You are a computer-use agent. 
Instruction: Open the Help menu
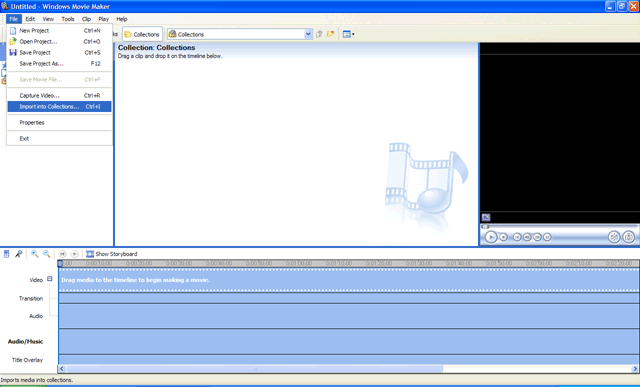[x=122, y=19]
